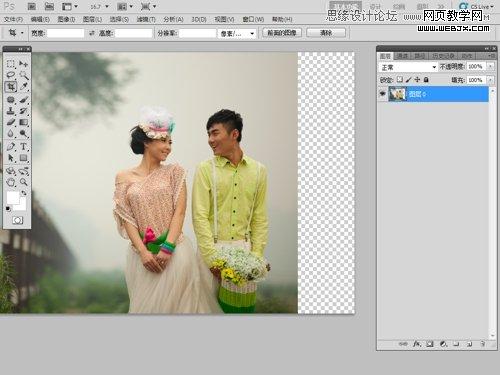This screenshot has height=375, width=500.
Task: Open the 滤镜(T) menu
Action: 146,19
